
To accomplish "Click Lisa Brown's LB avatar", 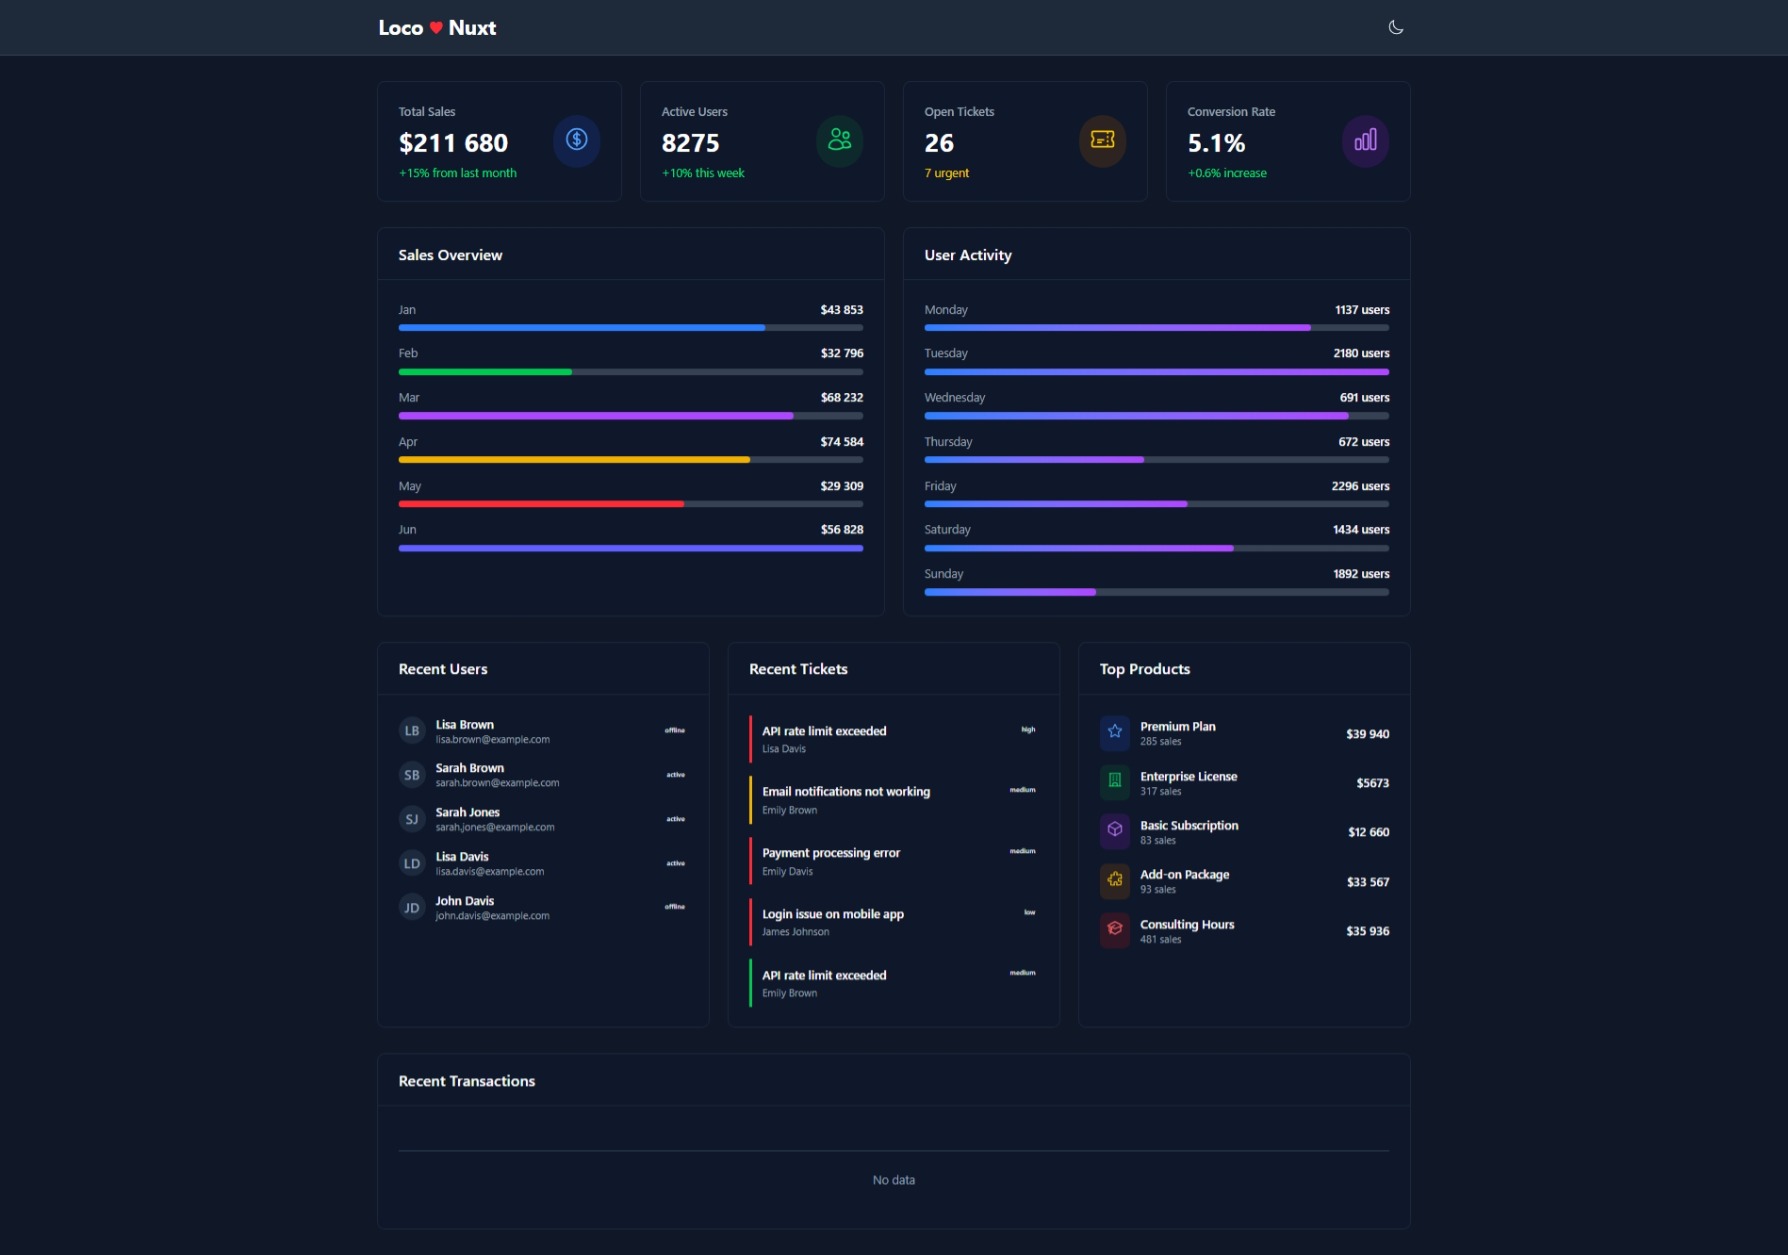I will pos(412,730).
